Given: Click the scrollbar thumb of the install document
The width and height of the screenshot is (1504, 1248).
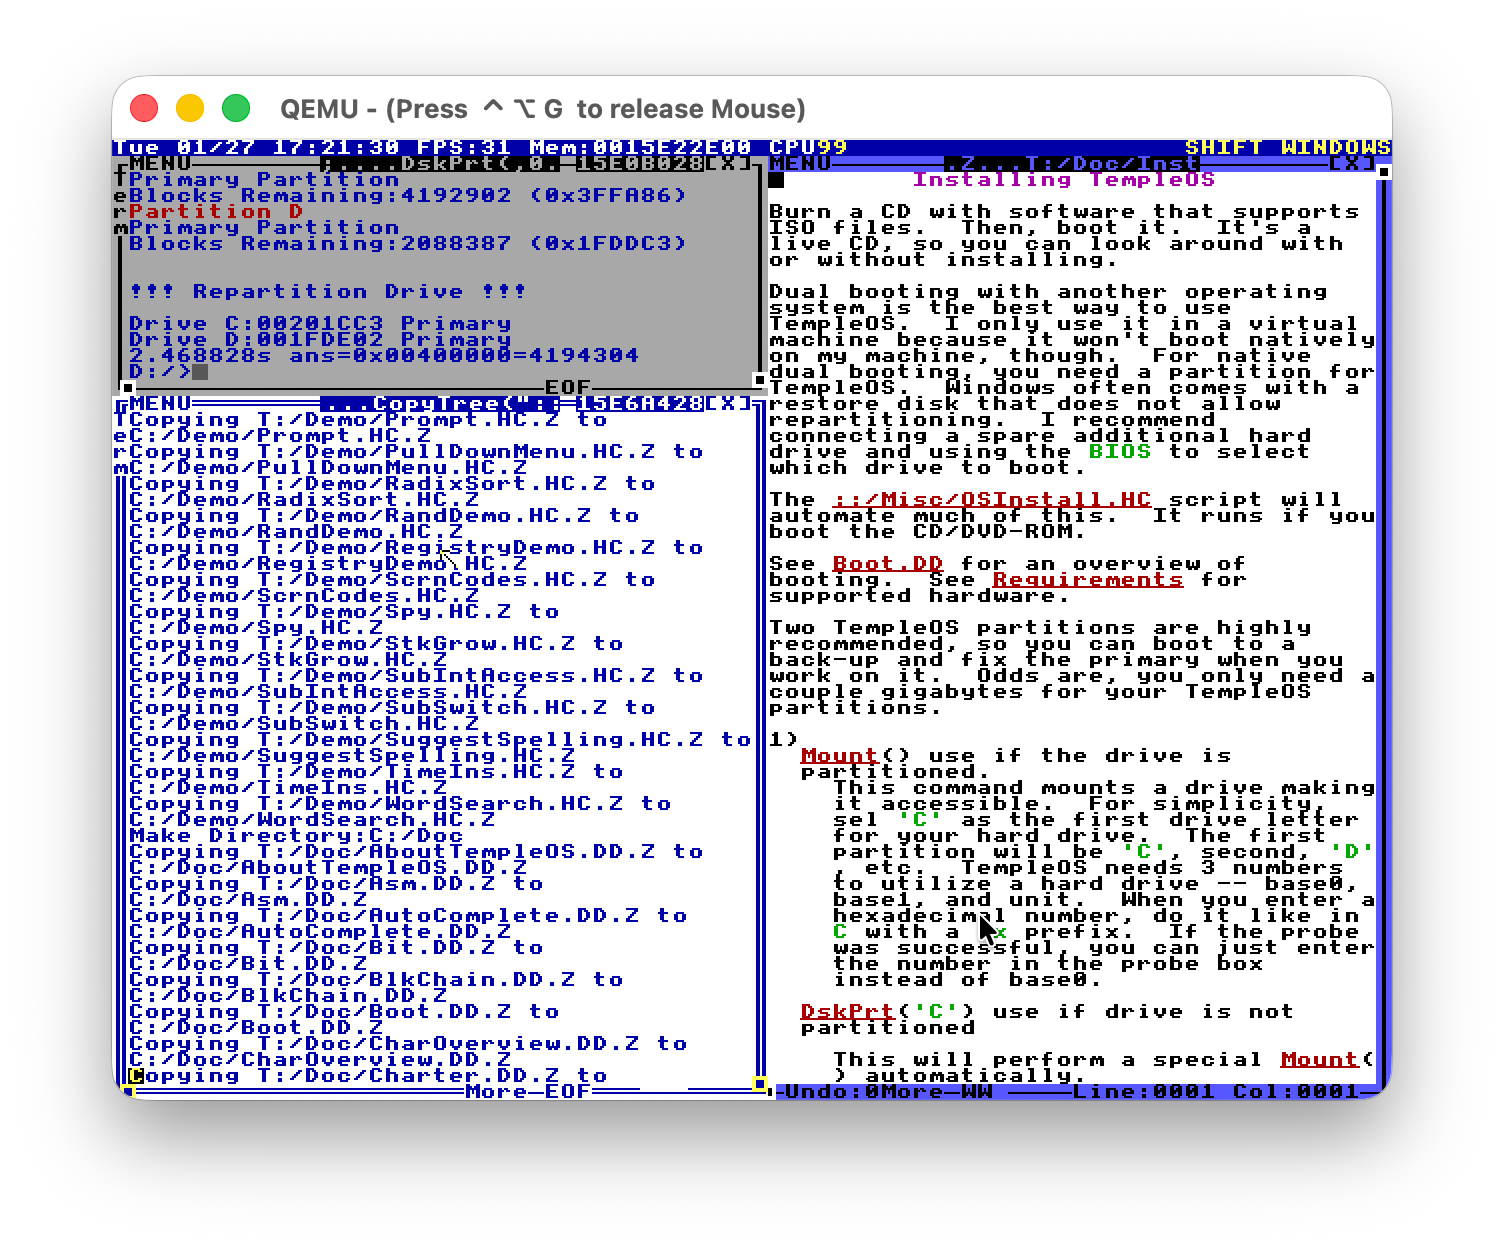Looking at the screenshot, I should point(1384,172).
